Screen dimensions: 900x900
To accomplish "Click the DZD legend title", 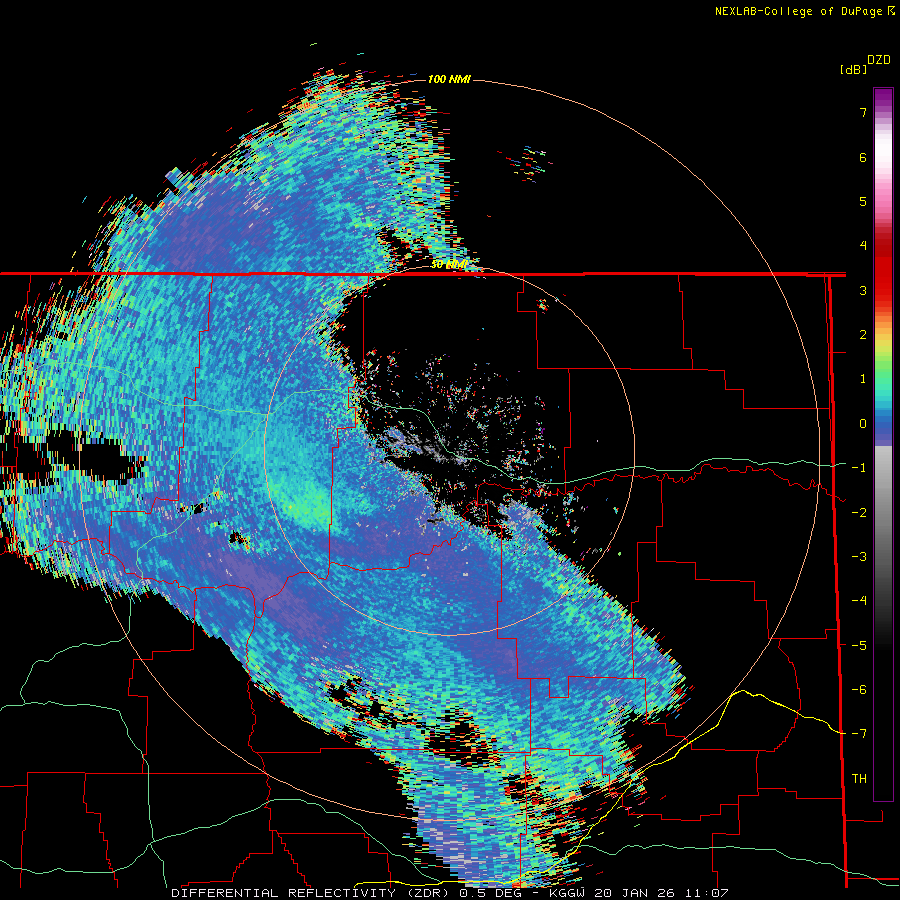I will pyautogui.click(x=879, y=60).
